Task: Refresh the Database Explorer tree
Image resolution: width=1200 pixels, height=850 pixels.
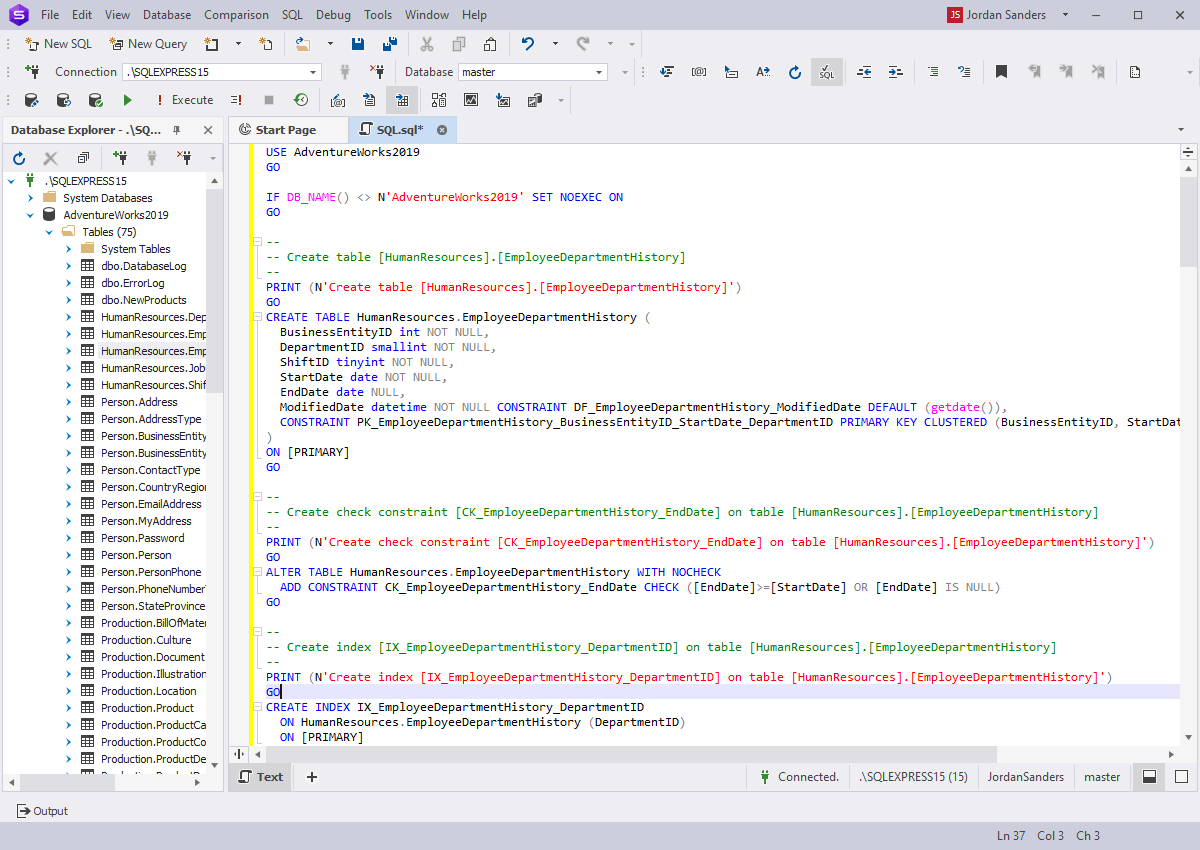Action: coord(19,158)
